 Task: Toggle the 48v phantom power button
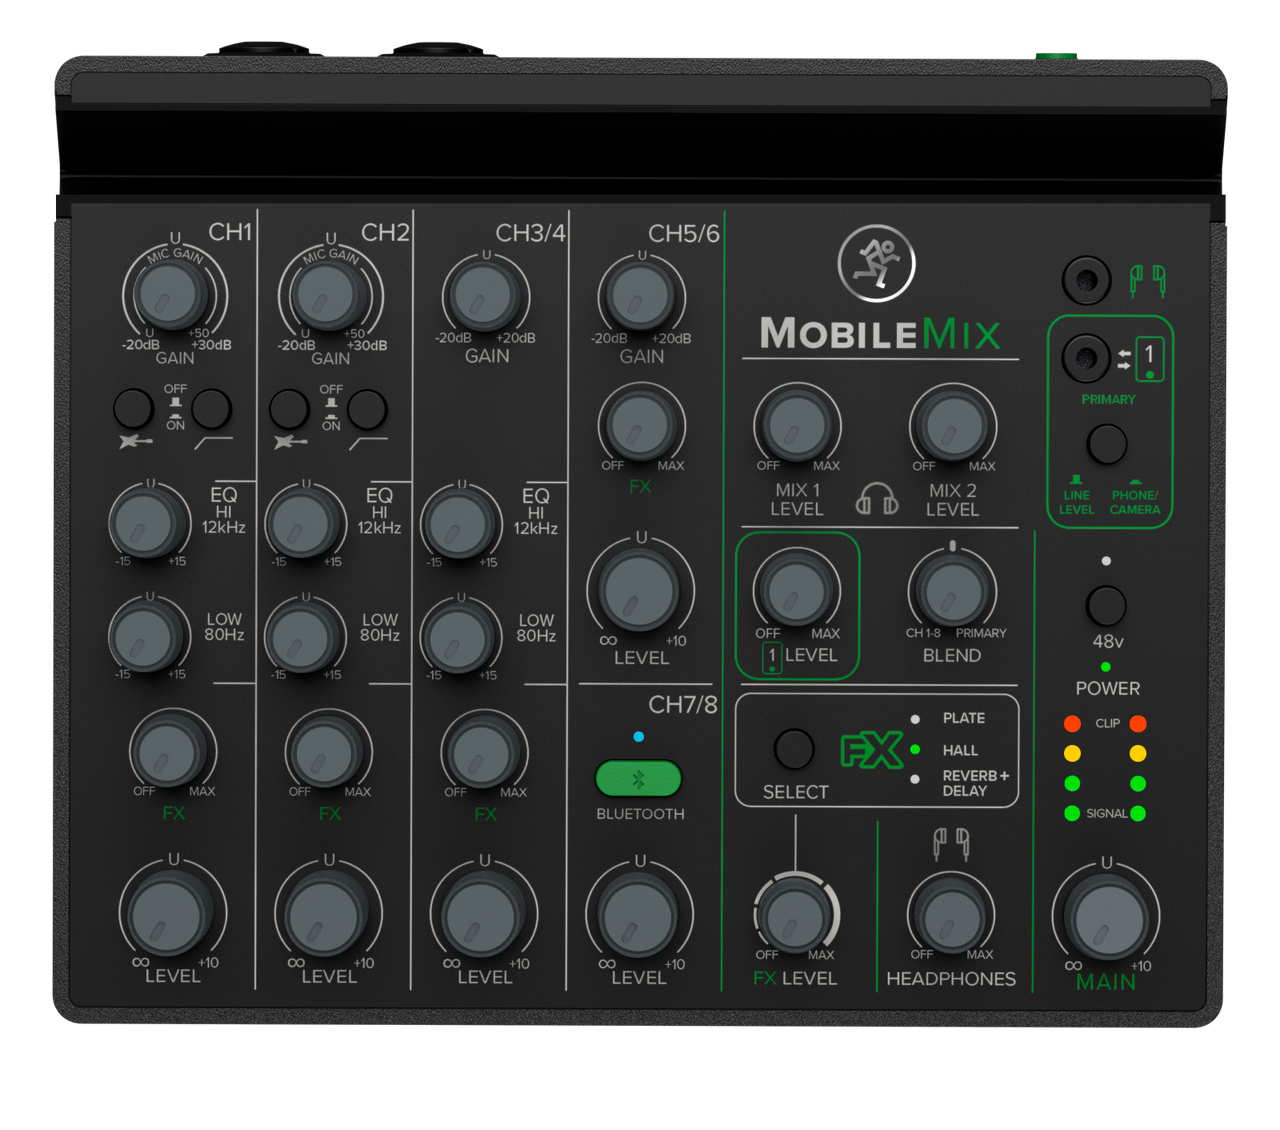(1107, 606)
